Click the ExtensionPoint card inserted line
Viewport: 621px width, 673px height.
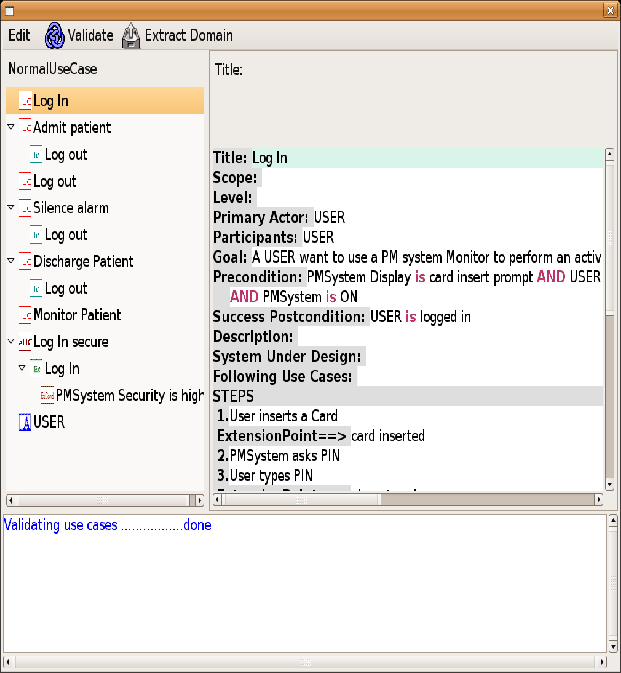click(x=321, y=436)
